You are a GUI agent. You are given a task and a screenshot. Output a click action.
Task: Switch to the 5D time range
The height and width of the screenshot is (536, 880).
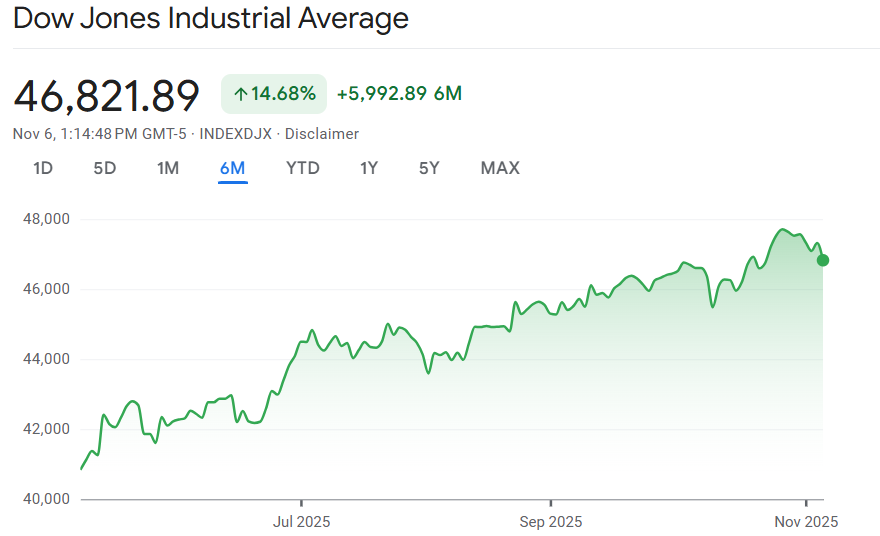(105, 168)
